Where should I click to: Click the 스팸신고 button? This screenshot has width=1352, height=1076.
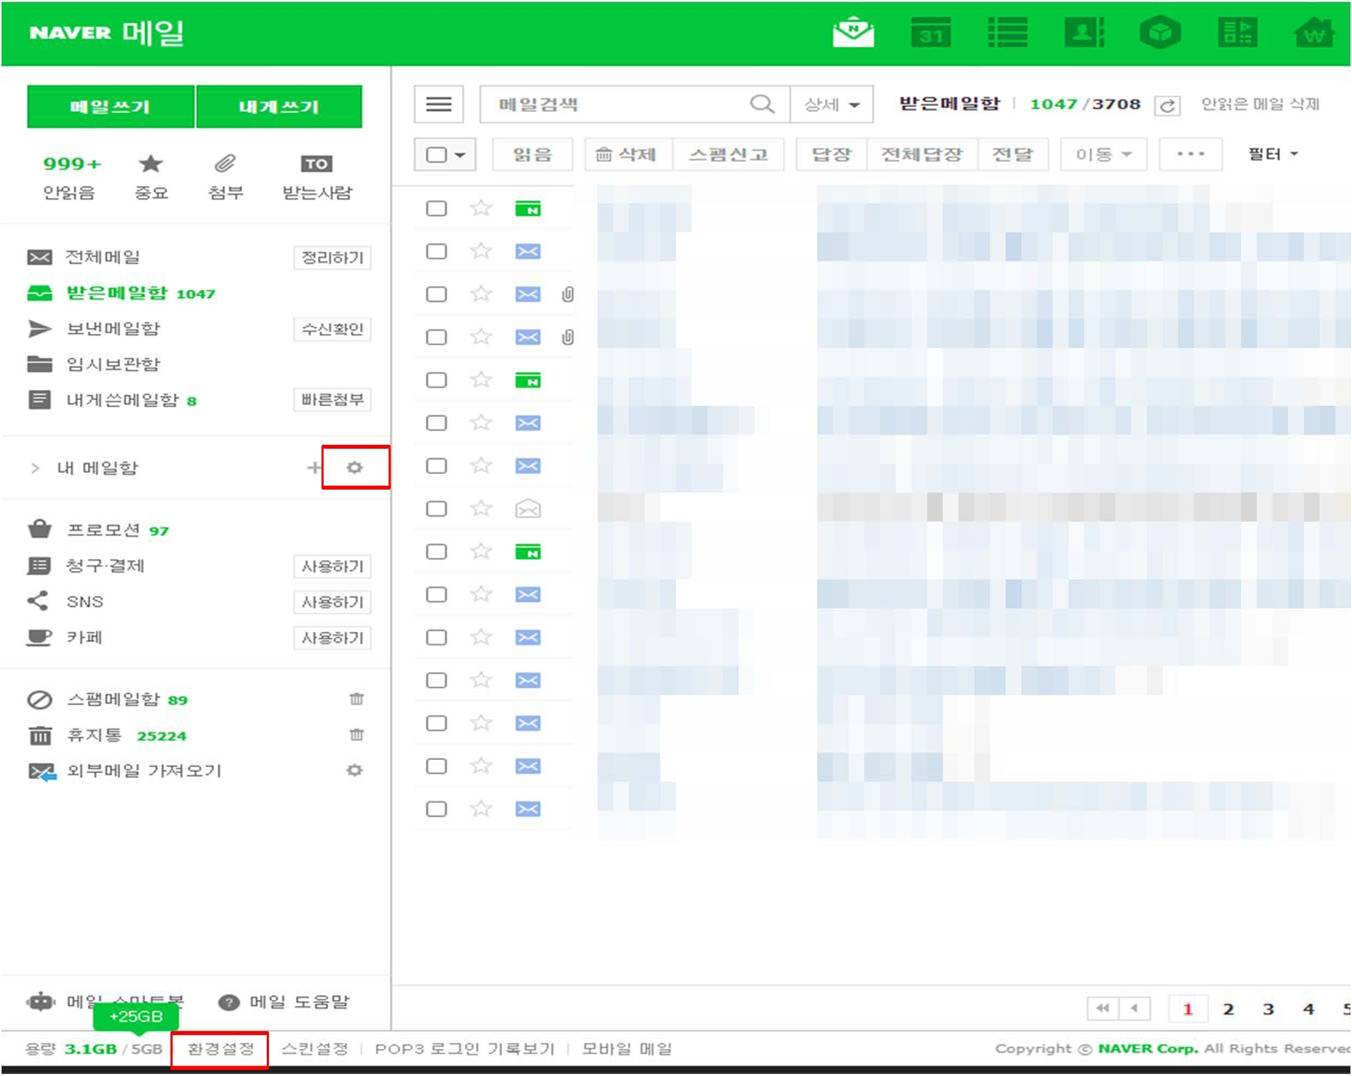coord(728,154)
